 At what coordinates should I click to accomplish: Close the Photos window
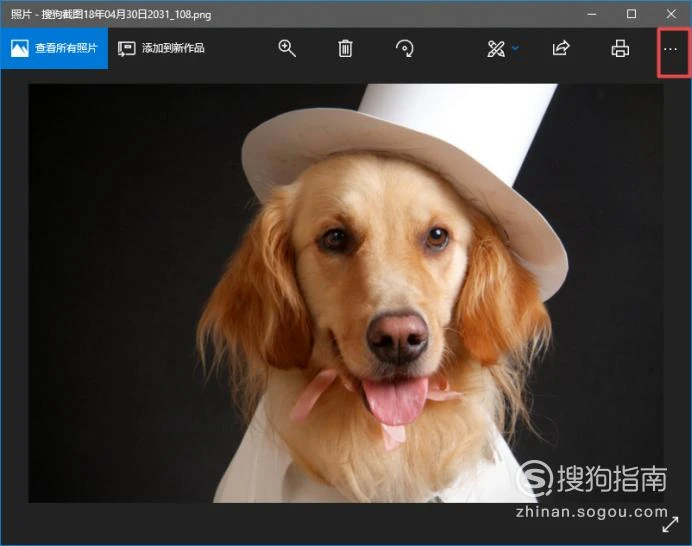point(671,14)
